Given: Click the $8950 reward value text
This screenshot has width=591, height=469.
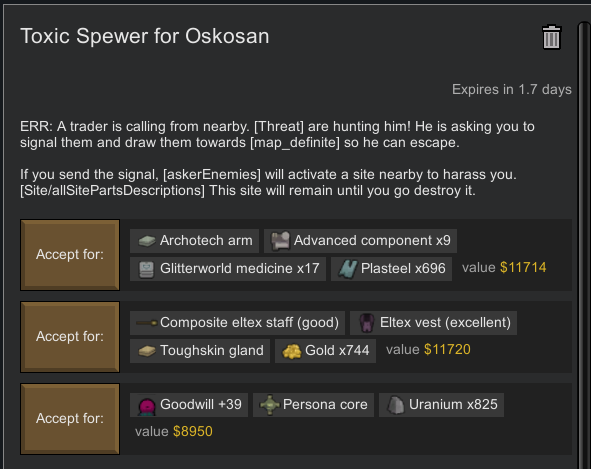Looking at the screenshot, I should [193, 431].
